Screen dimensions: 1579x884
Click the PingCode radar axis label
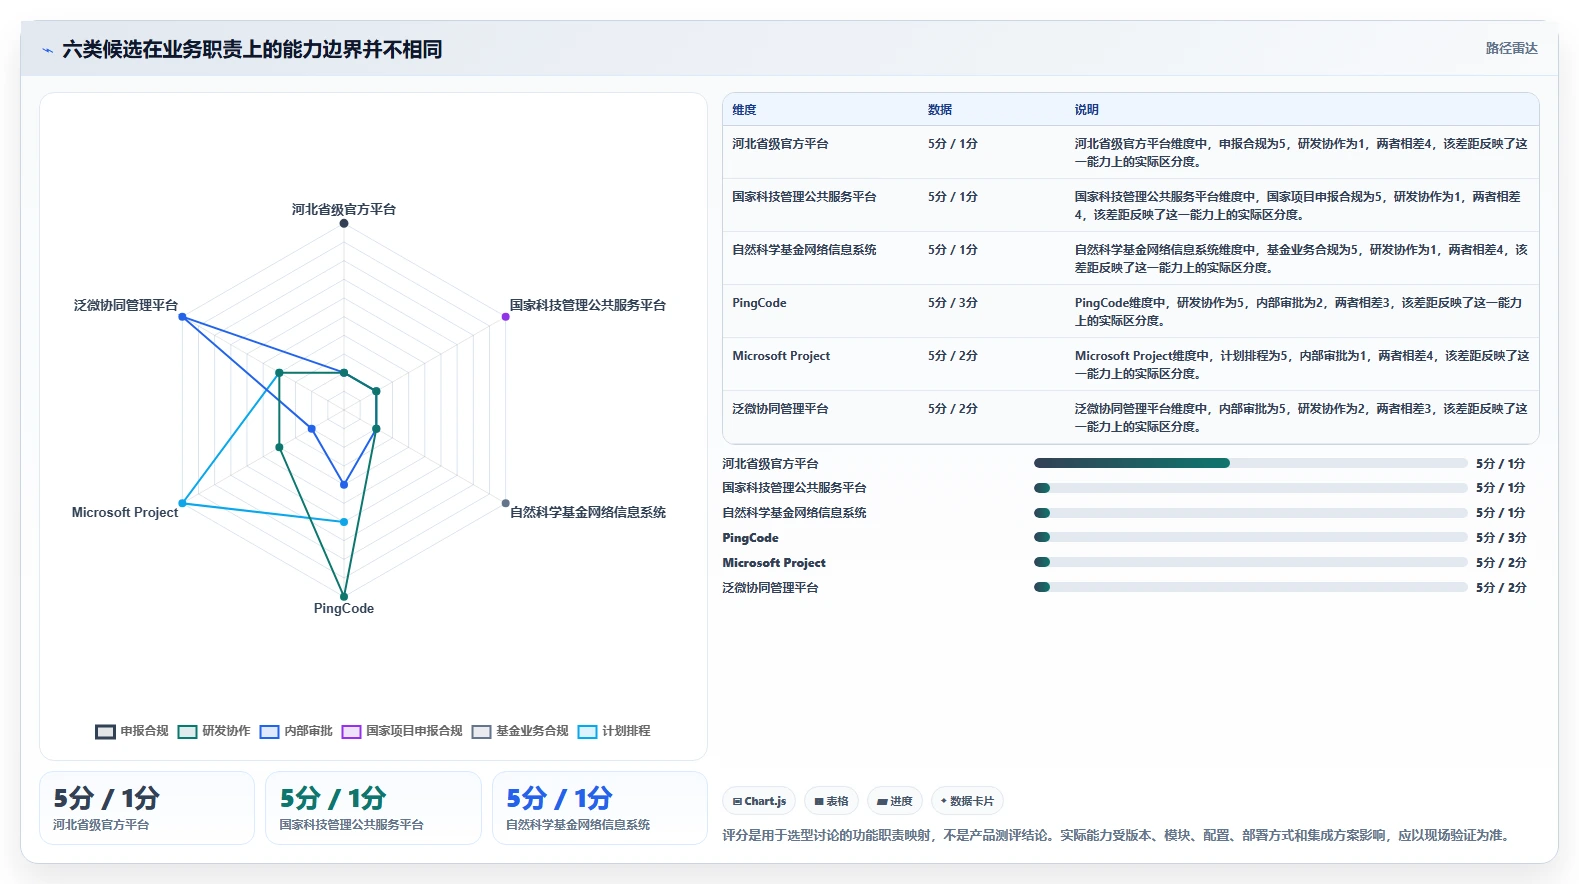pos(344,608)
